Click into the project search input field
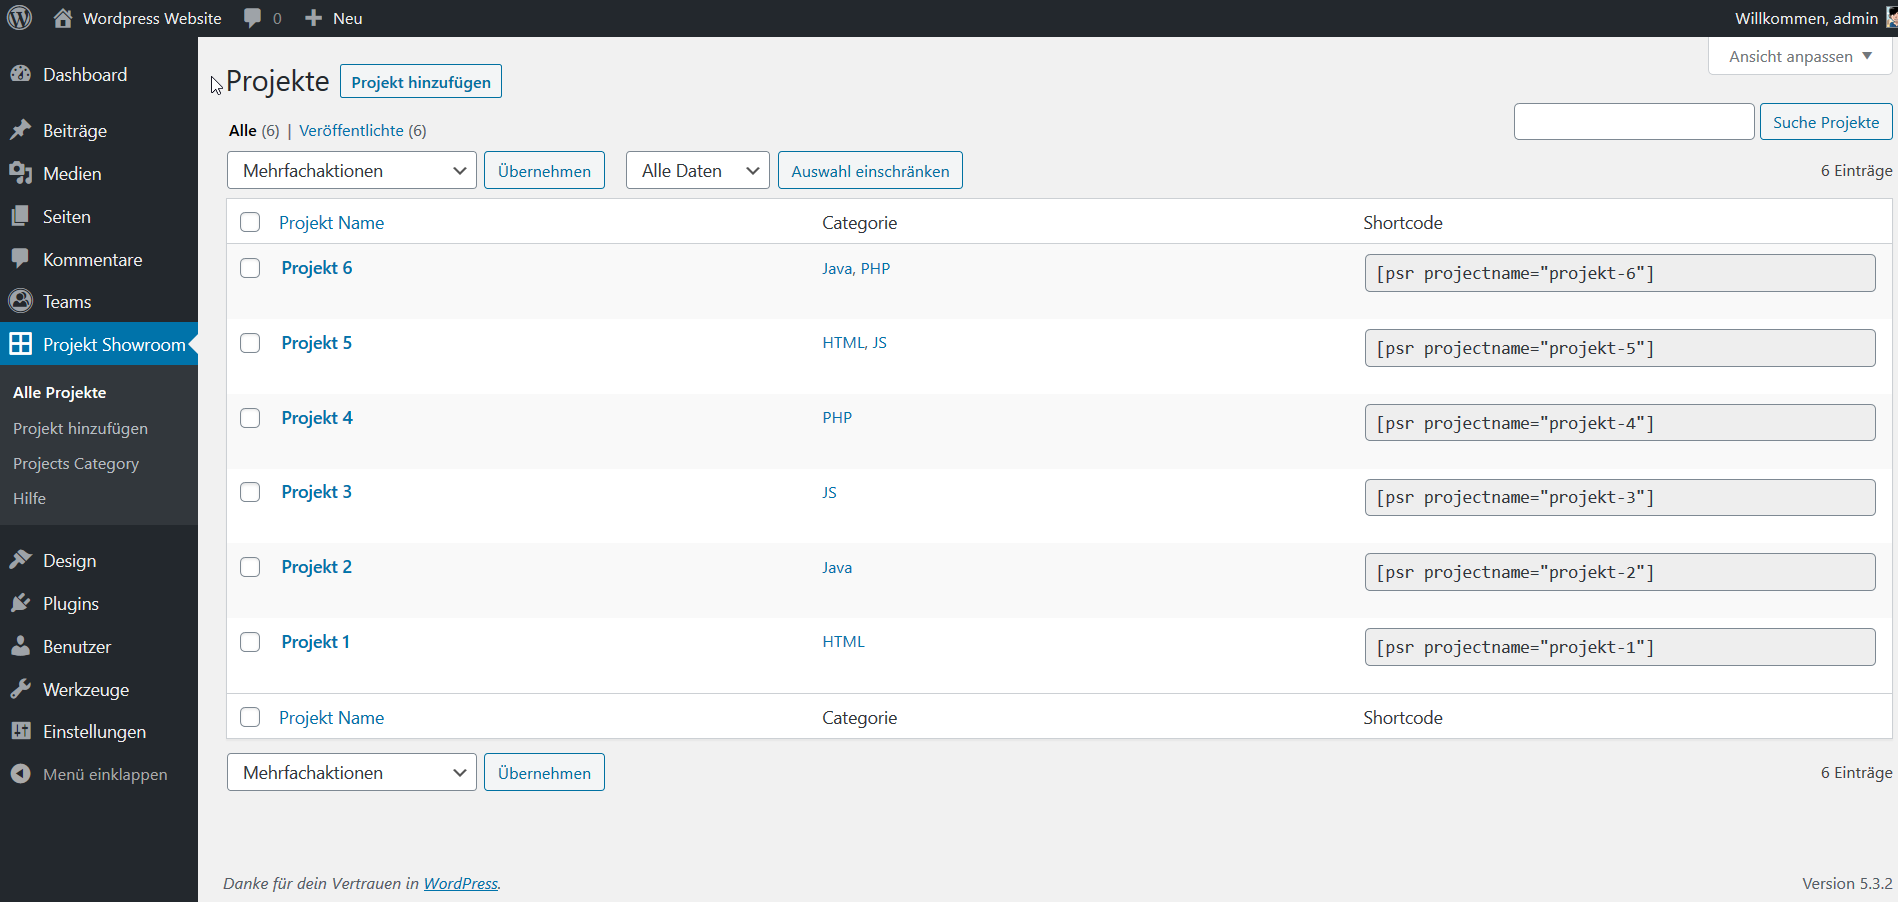 point(1634,122)
